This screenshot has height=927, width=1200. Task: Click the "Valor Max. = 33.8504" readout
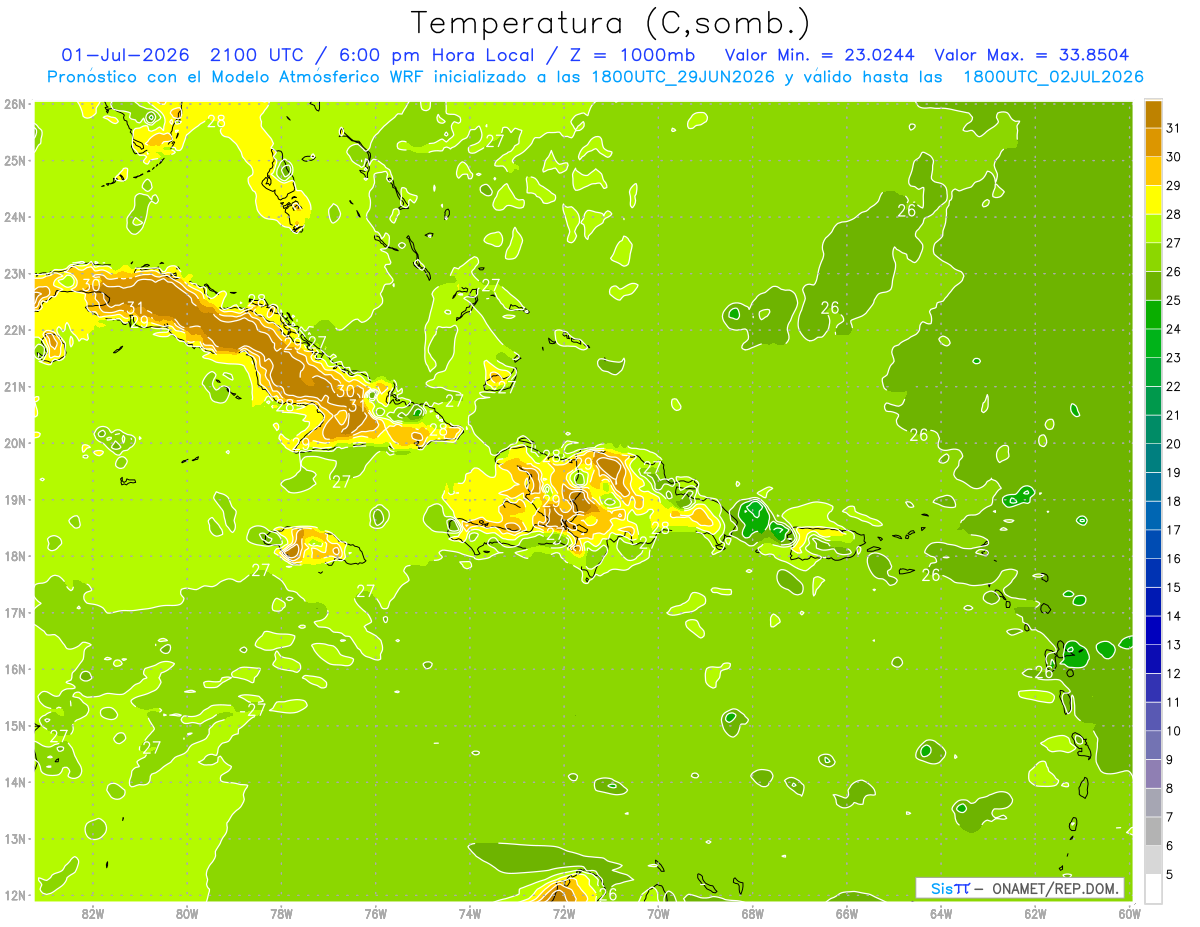(1031, 55)
